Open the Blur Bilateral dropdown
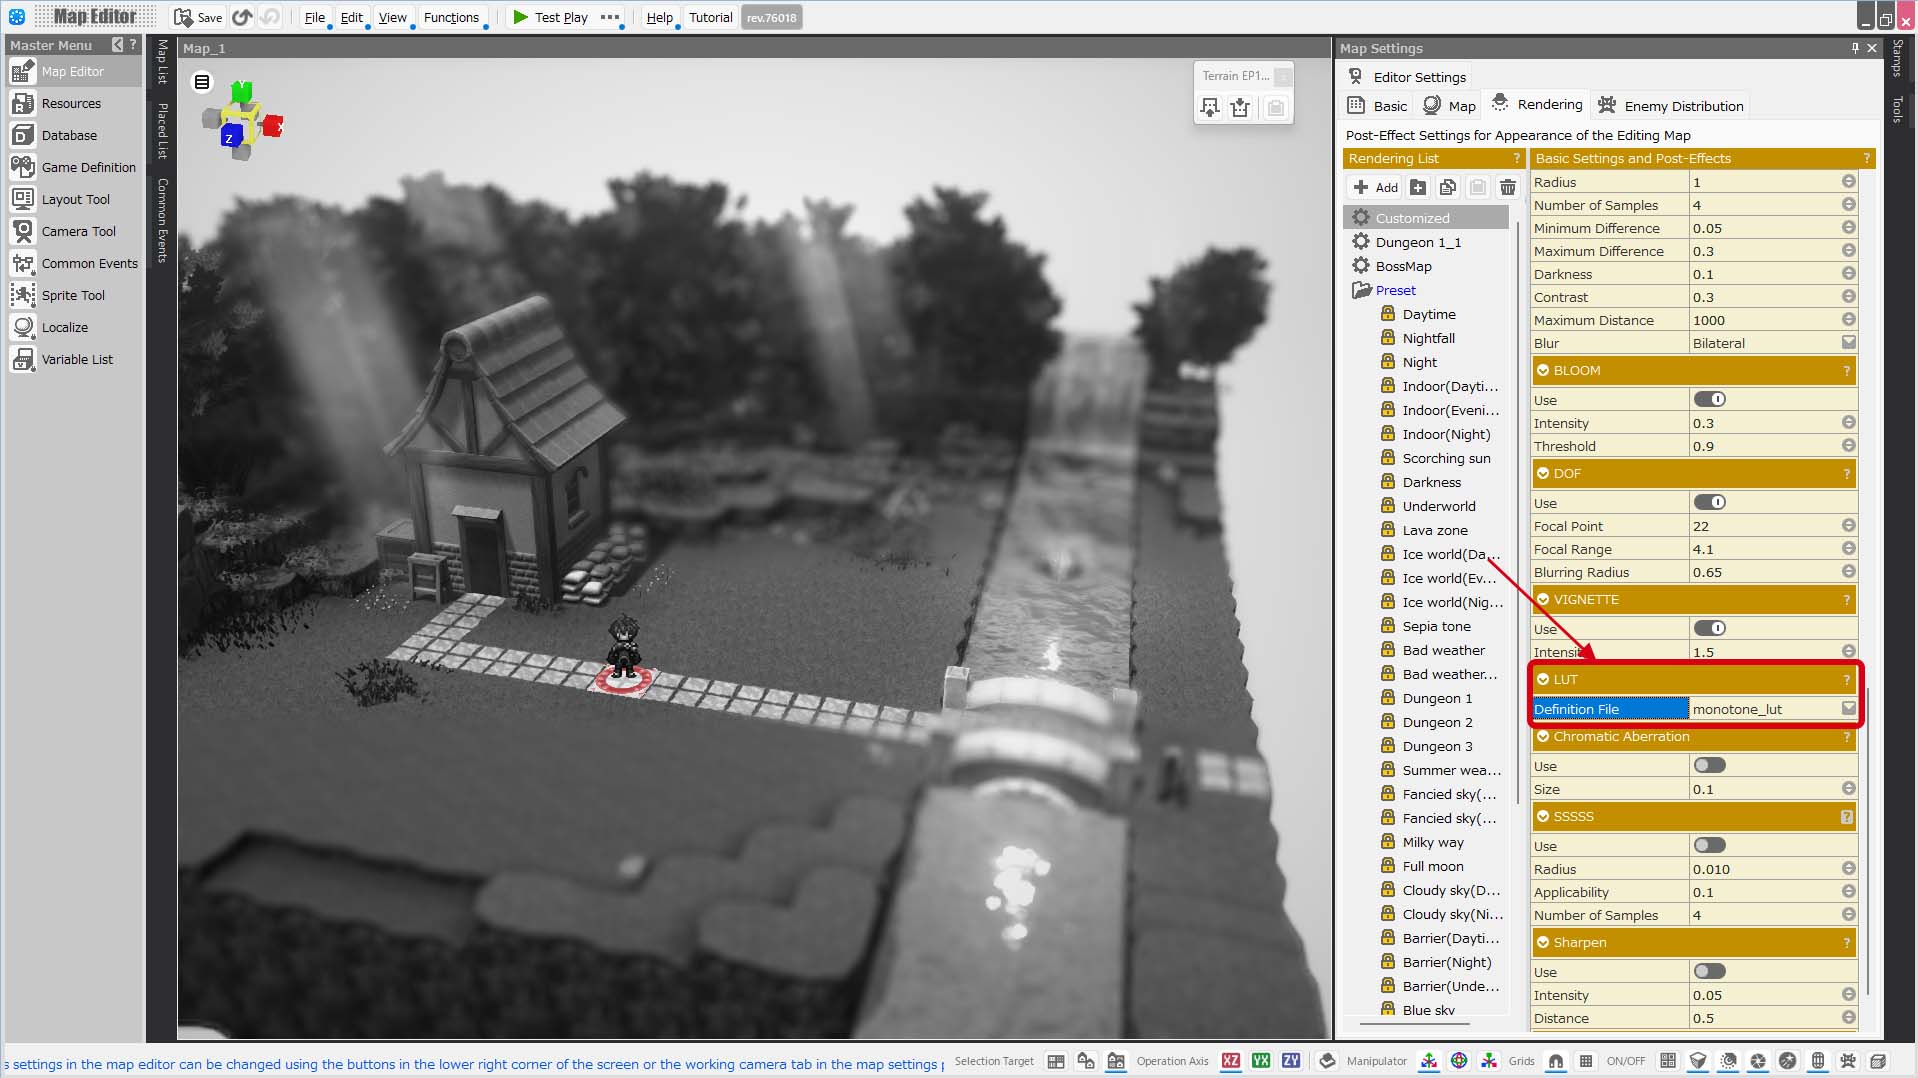 coord(1848,343)
